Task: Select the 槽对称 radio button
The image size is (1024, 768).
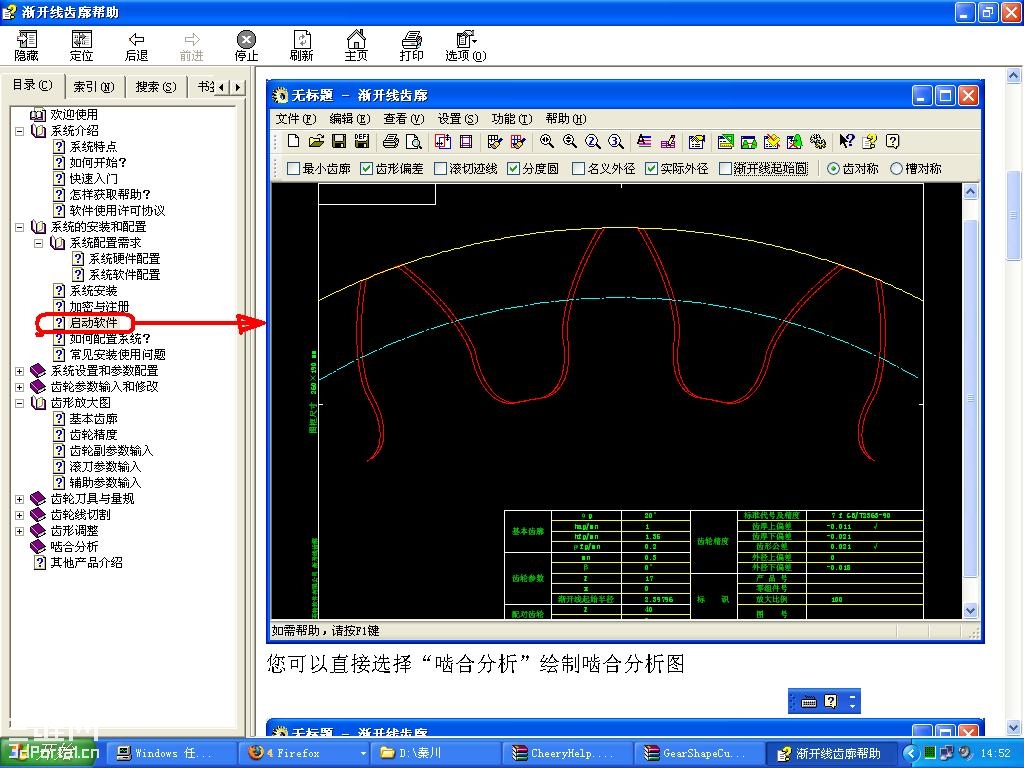Action: 897,168
